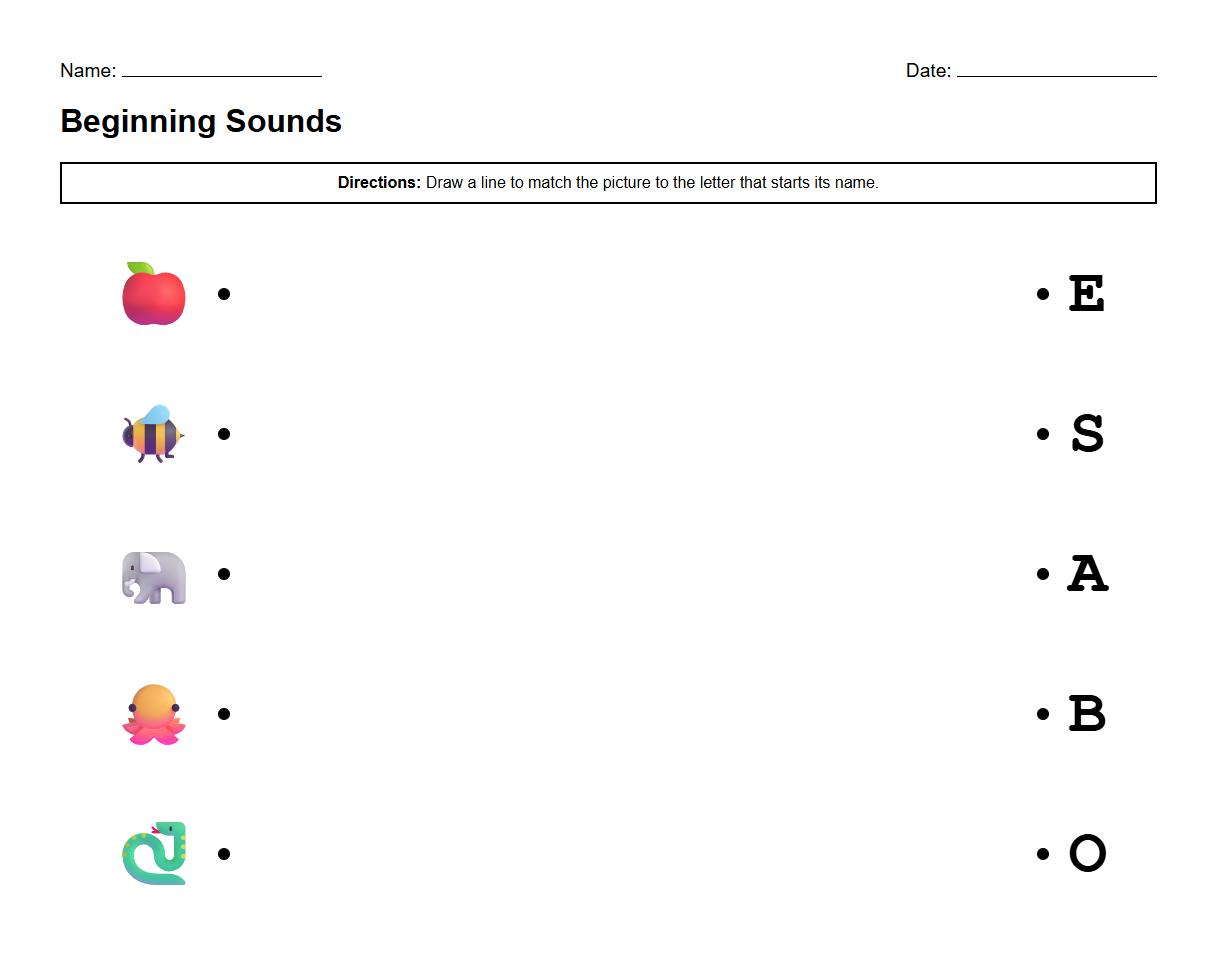Select the dot next to the bee
Screen dimensions: 1217x954
[223, 434]
